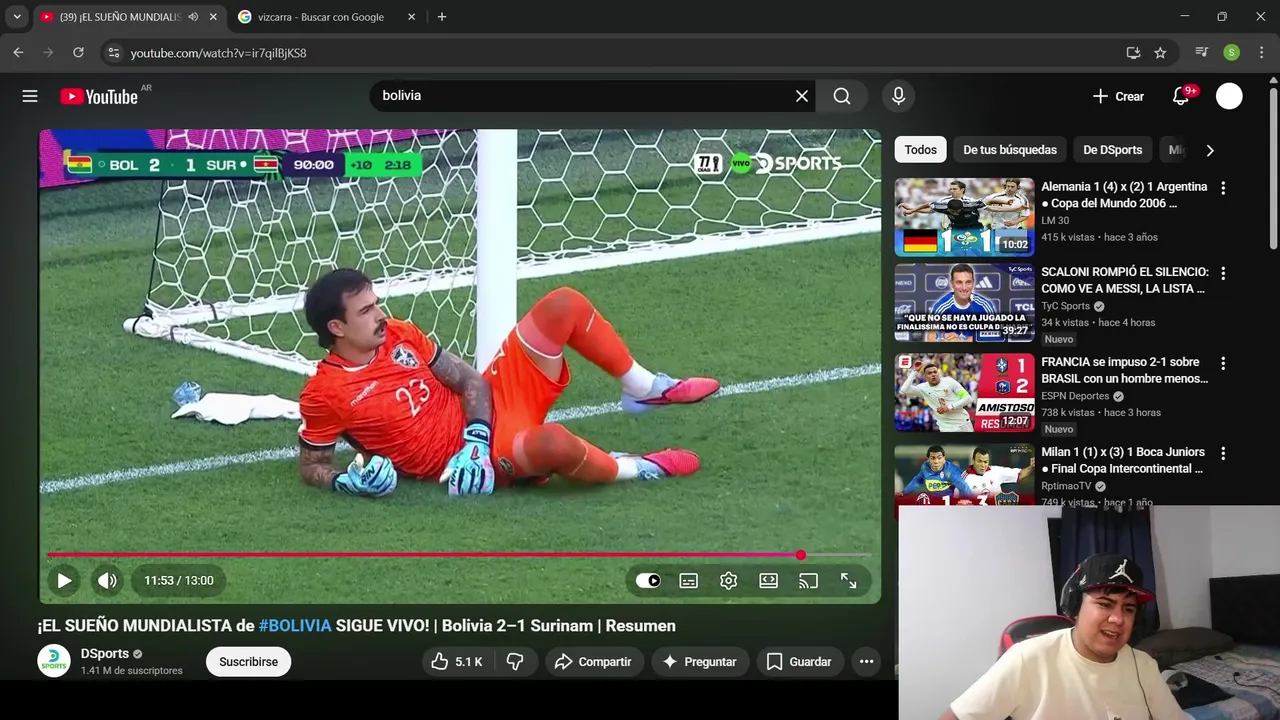
Task: Start voice search with microphone icon
Action: (898, 96)
